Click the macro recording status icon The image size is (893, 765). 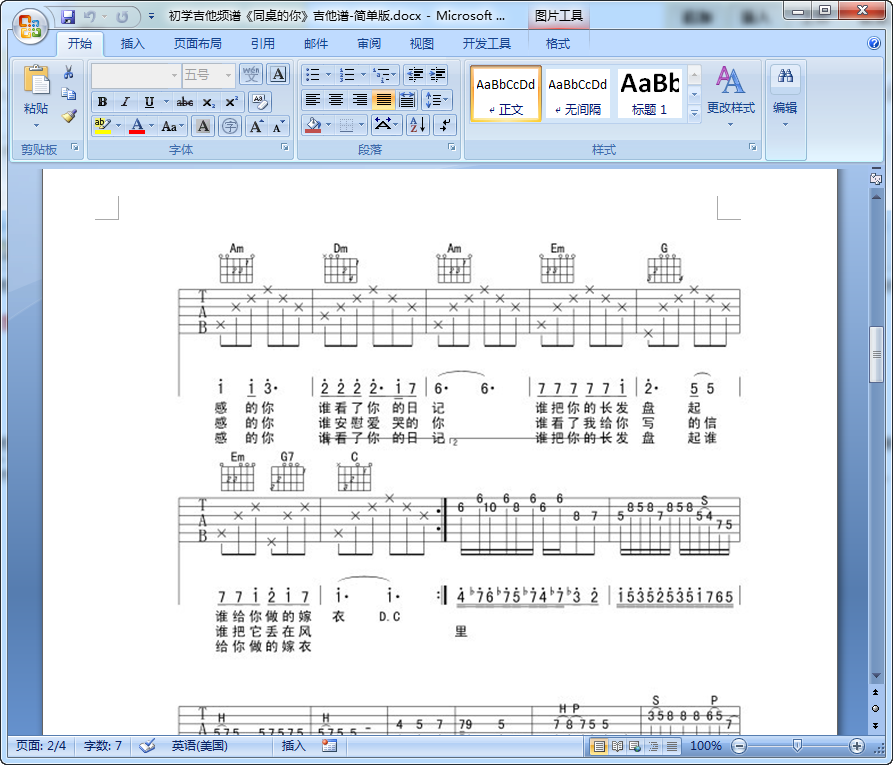[329, 746]
